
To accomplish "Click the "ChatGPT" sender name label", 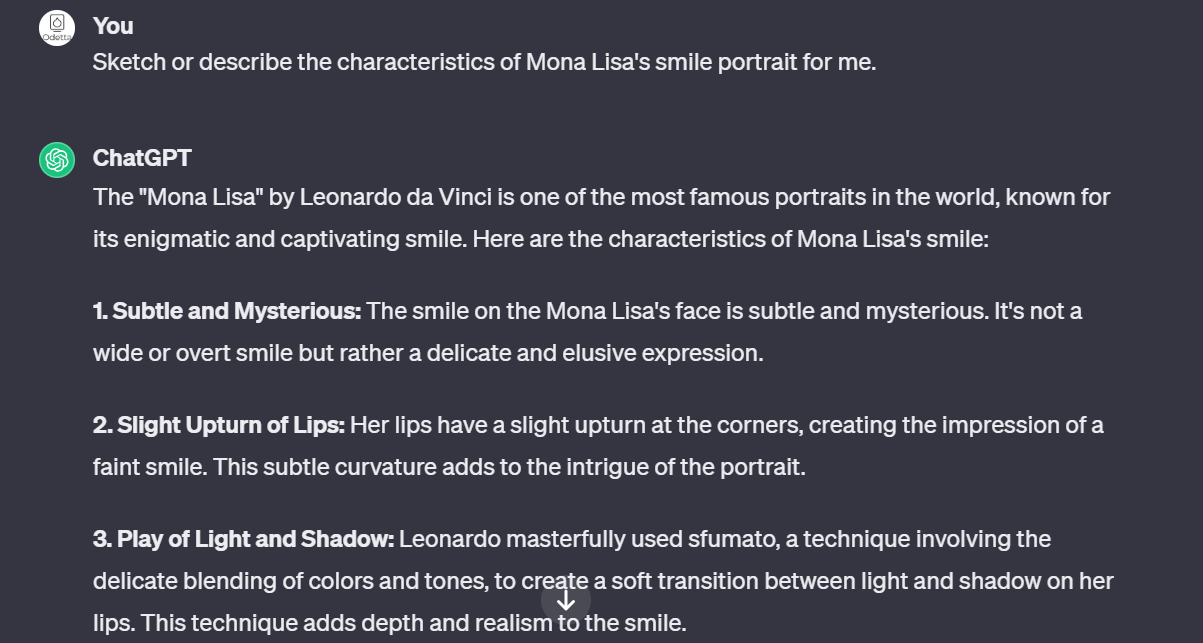I will tap(142, 158).
